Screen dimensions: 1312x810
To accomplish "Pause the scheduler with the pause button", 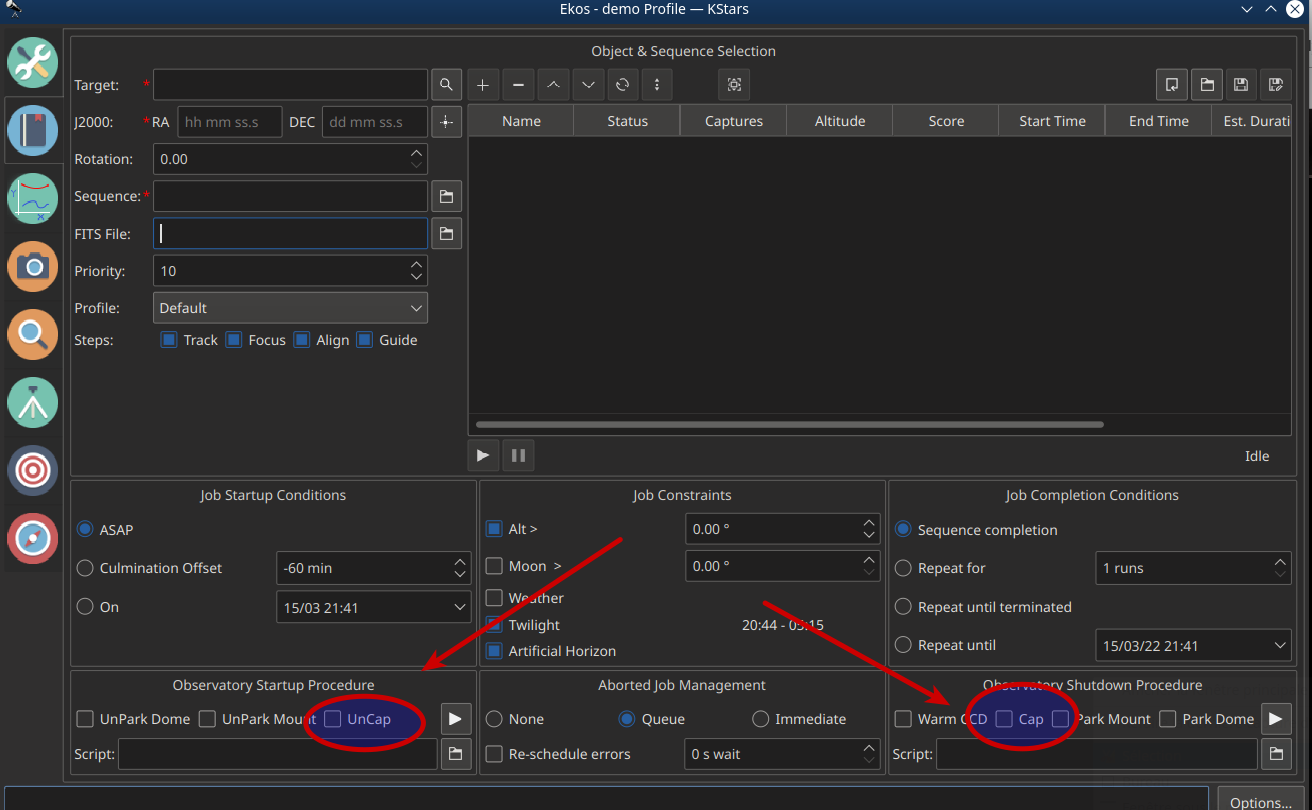I will coord(518,455).
